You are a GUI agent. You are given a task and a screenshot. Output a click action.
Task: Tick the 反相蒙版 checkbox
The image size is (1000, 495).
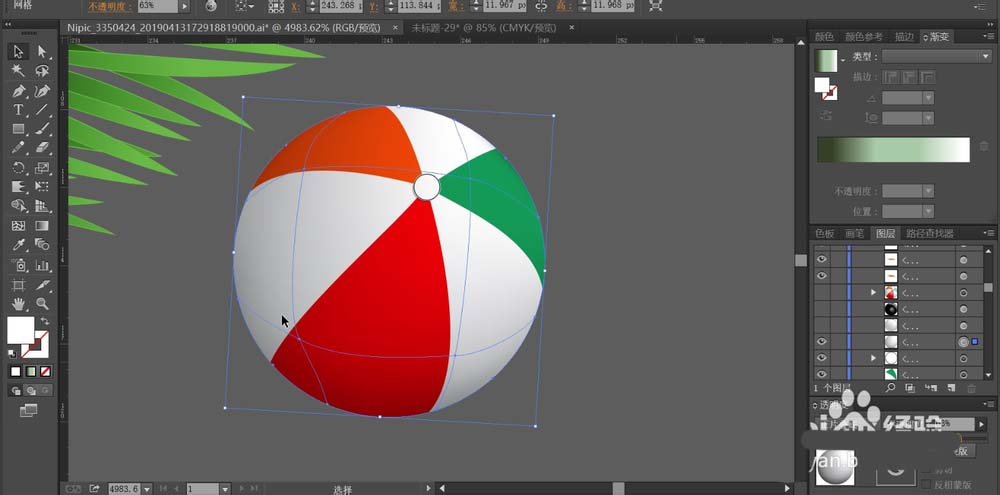pos(926,485)
